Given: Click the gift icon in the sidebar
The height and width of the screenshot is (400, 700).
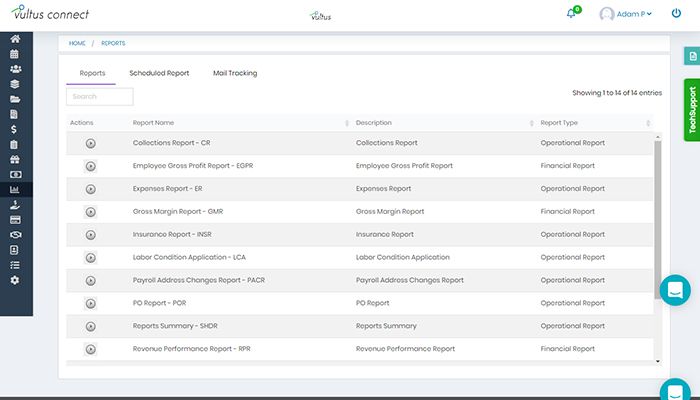Looking at the screenshot, I should (x=14, y=159).
